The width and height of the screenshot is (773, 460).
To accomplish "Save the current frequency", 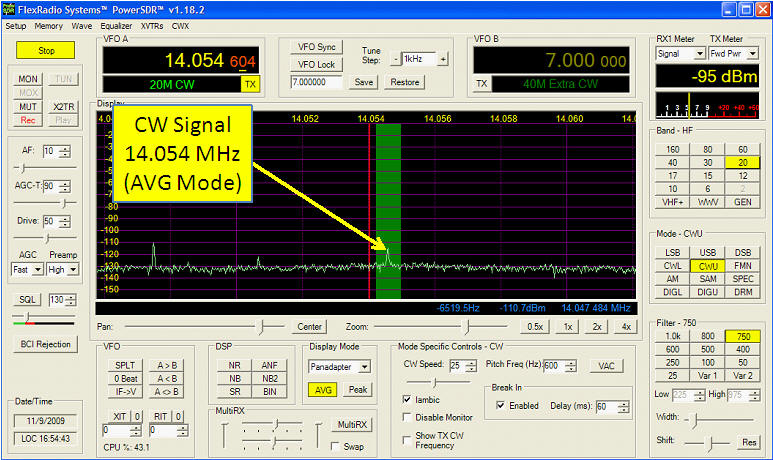I will tap(364, 82).
